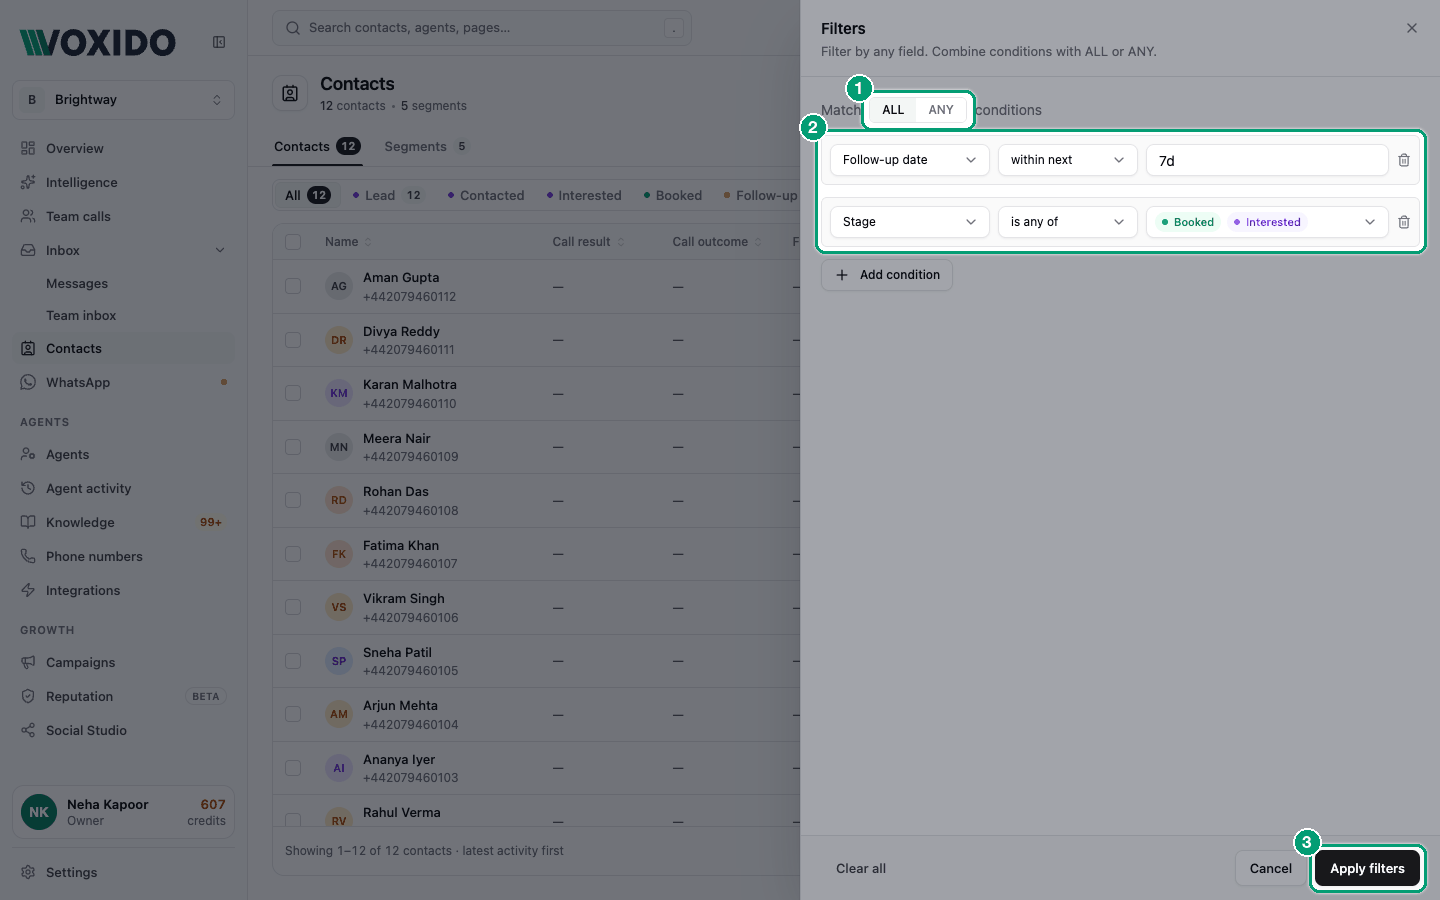Open the Knowledge base

coord(124,522)
